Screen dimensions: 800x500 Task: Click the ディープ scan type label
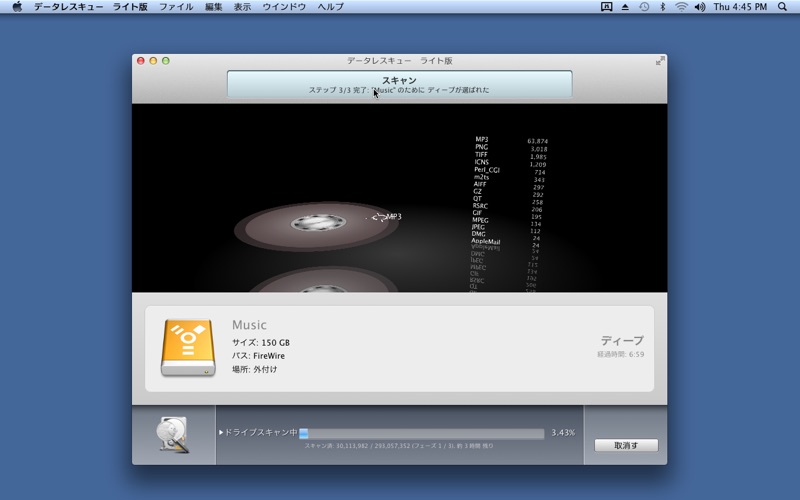click(622, 340)
